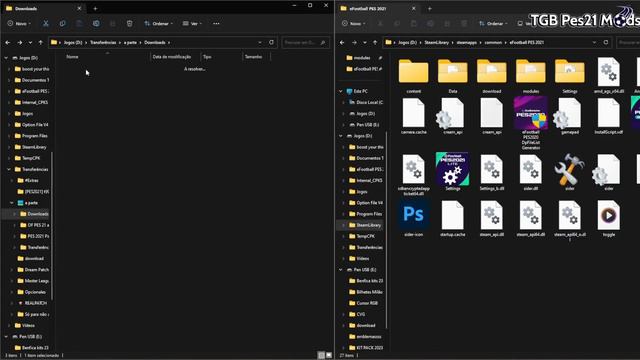This screenshot has width=640, height=360.
Task: Open Master League folder in left tree
Action: [x=33, y=281]
